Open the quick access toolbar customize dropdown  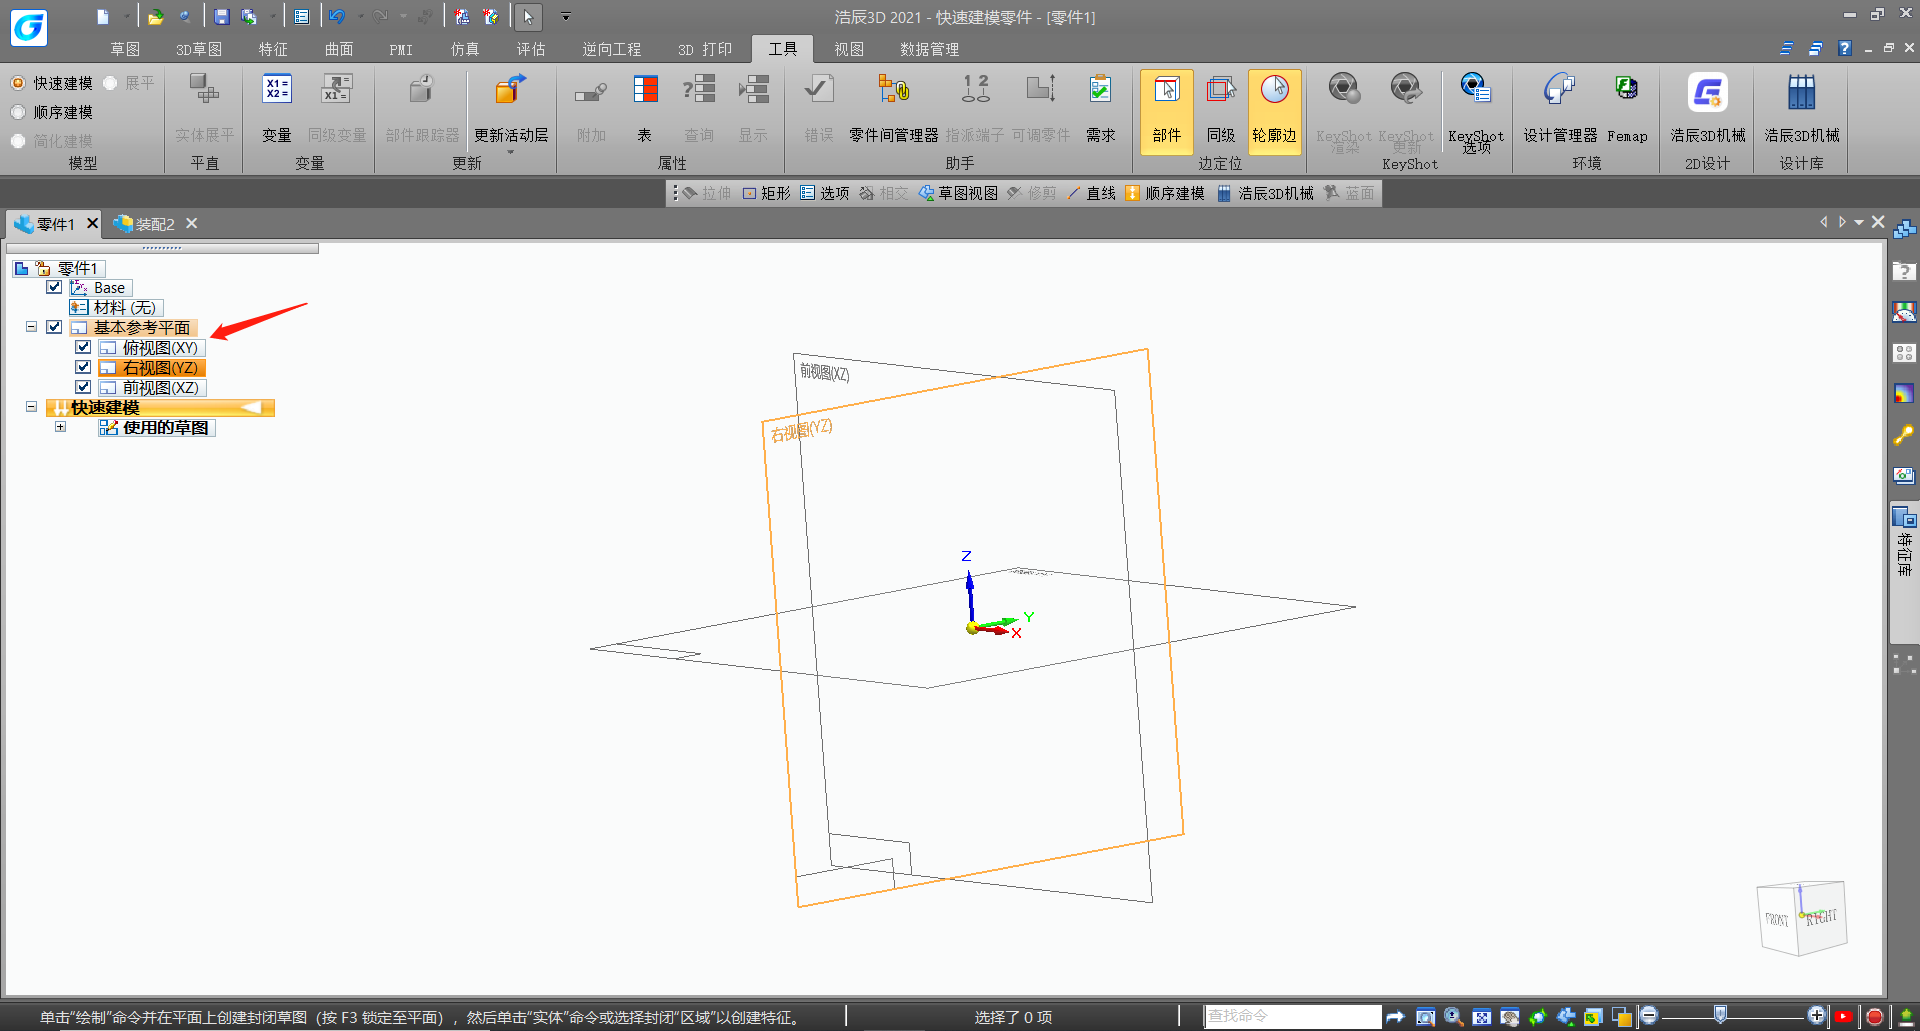(x=566, y=17)
